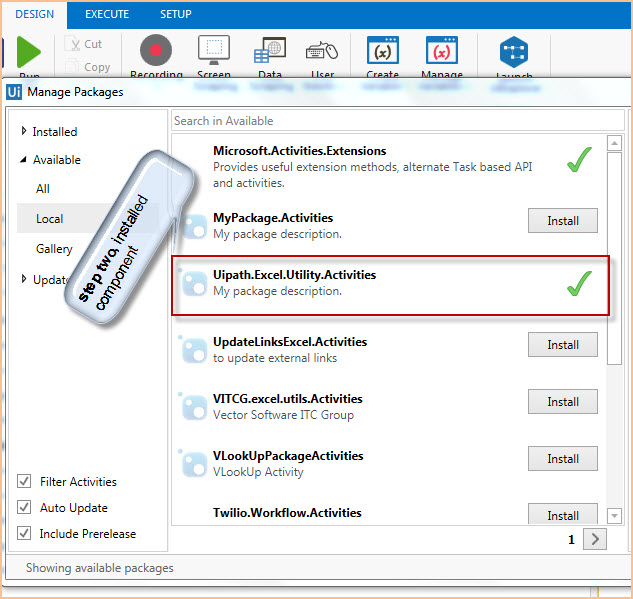Open the Screen Scraping tool icon

(214, 50)
